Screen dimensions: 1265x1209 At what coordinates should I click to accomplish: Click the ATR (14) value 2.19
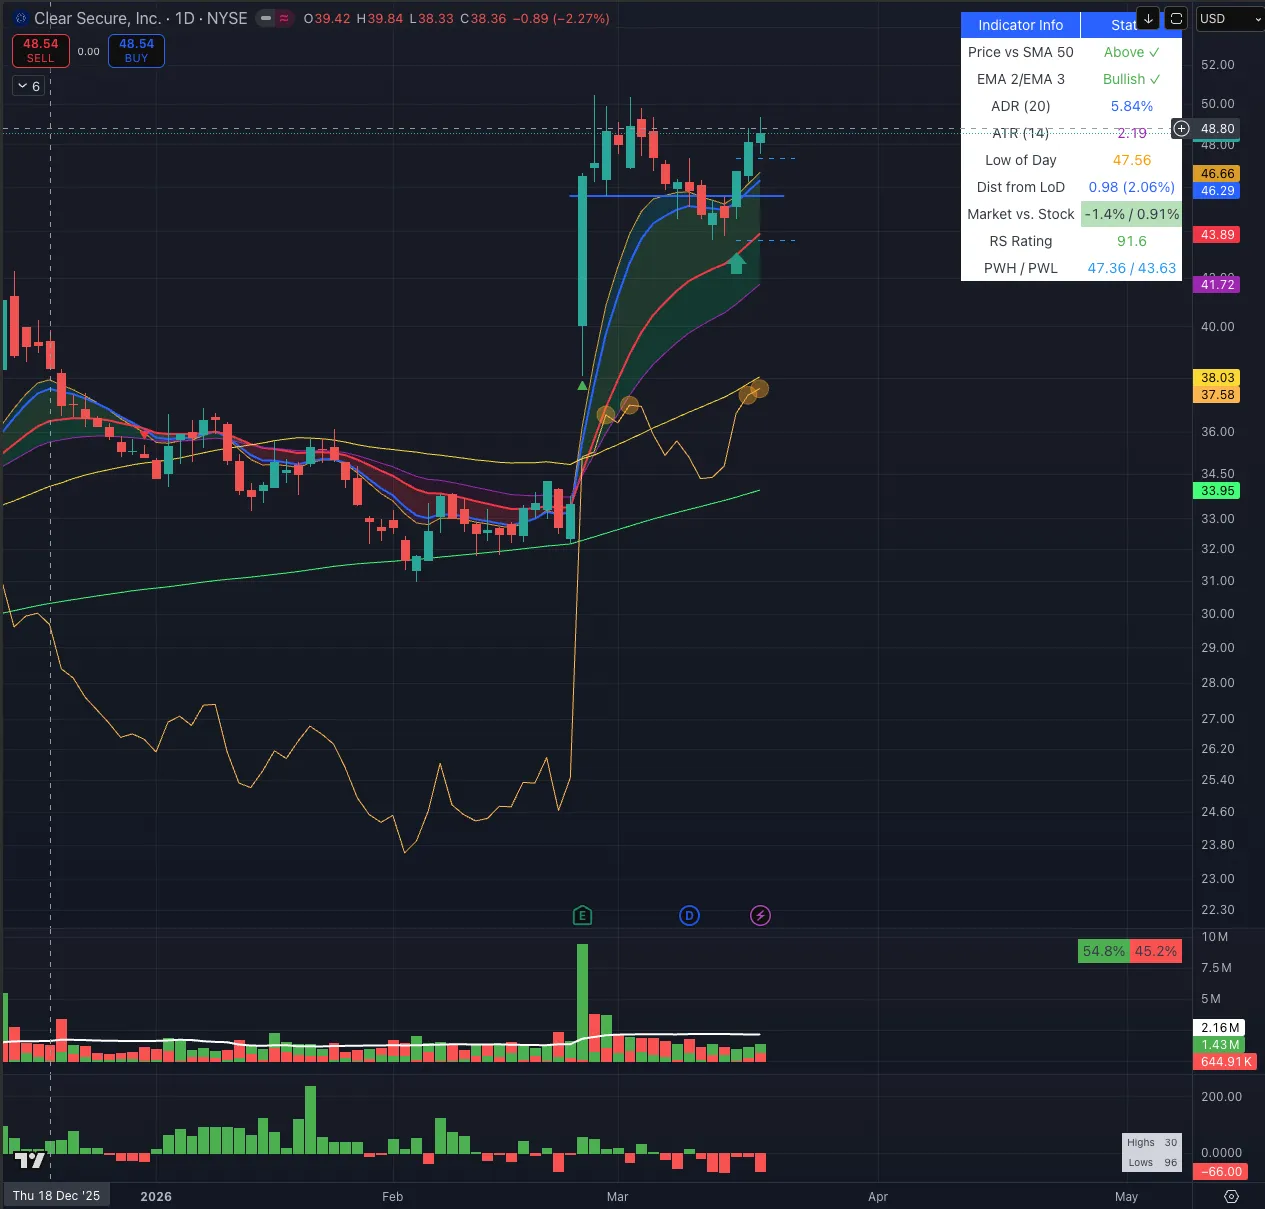pos(1131,133)
